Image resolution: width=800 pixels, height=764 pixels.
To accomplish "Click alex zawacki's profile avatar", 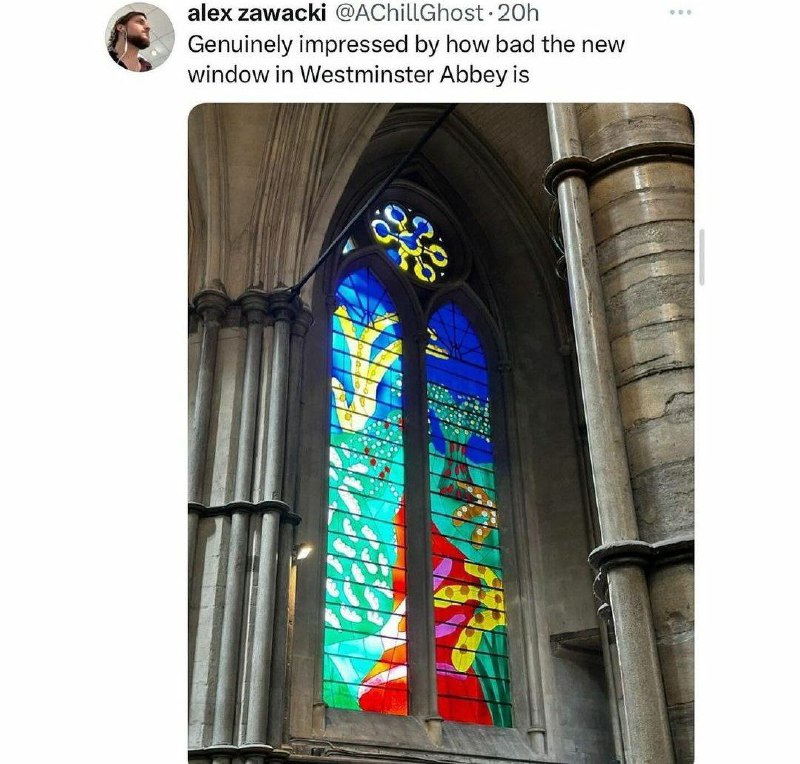I will coord(139,37).
